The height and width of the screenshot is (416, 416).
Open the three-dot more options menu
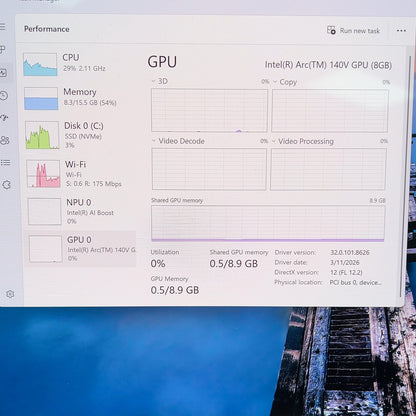point(401,31)
